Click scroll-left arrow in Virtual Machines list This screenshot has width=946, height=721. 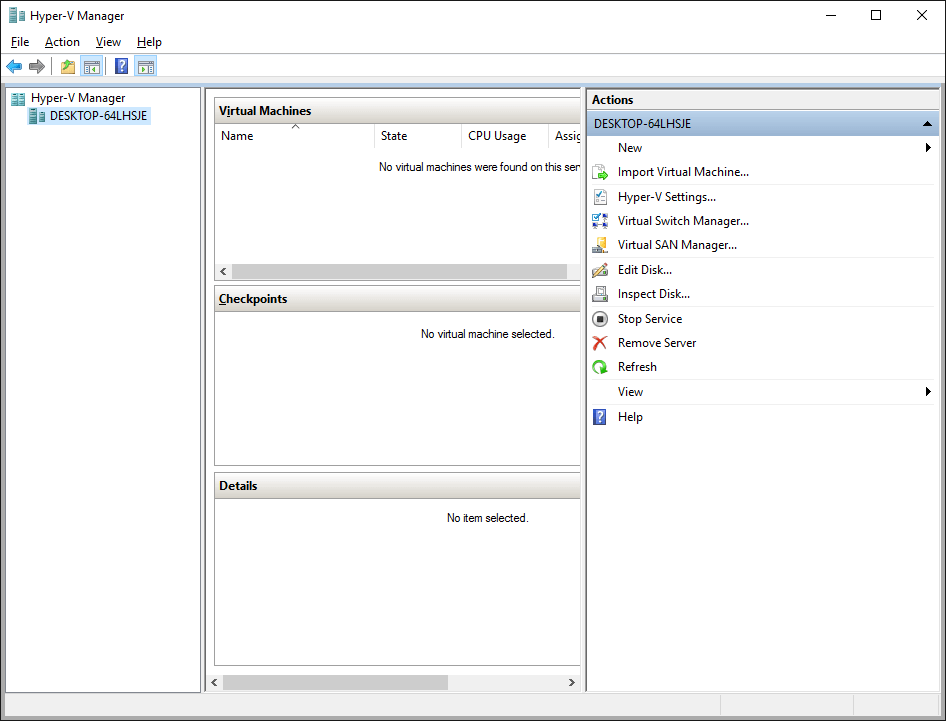(x=223, y=272)
